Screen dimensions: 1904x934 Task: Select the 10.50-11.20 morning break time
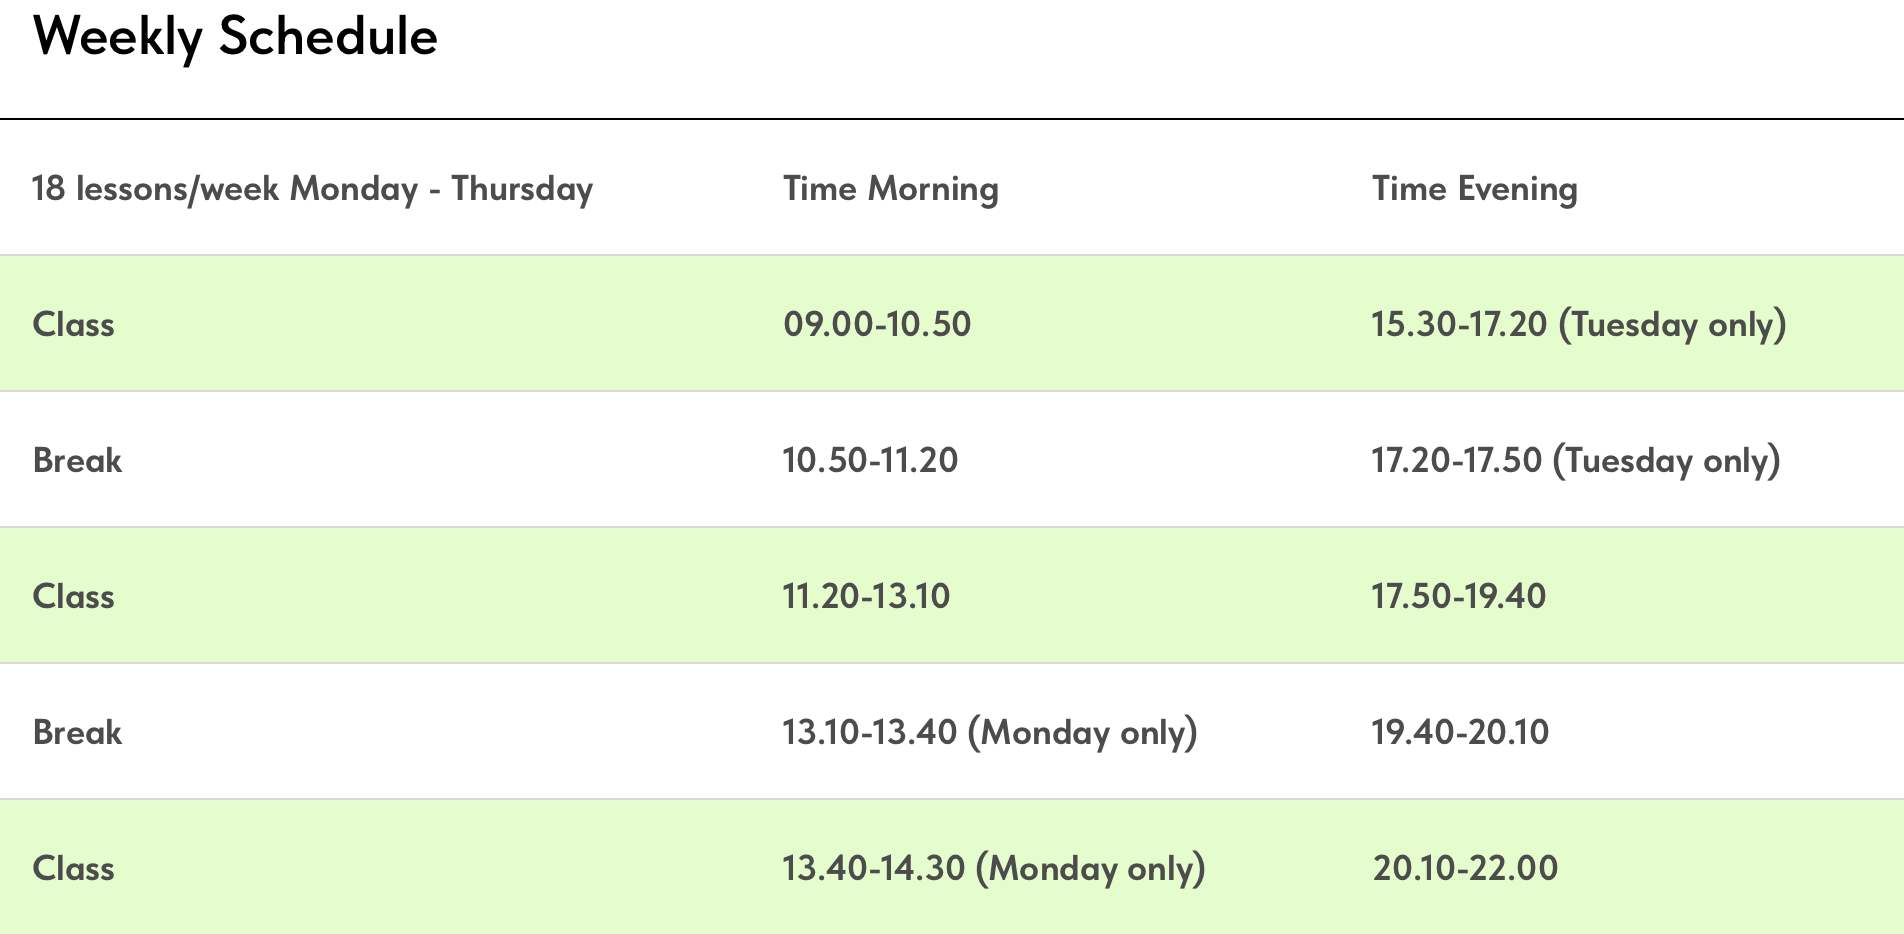click(x=870, y=460)
